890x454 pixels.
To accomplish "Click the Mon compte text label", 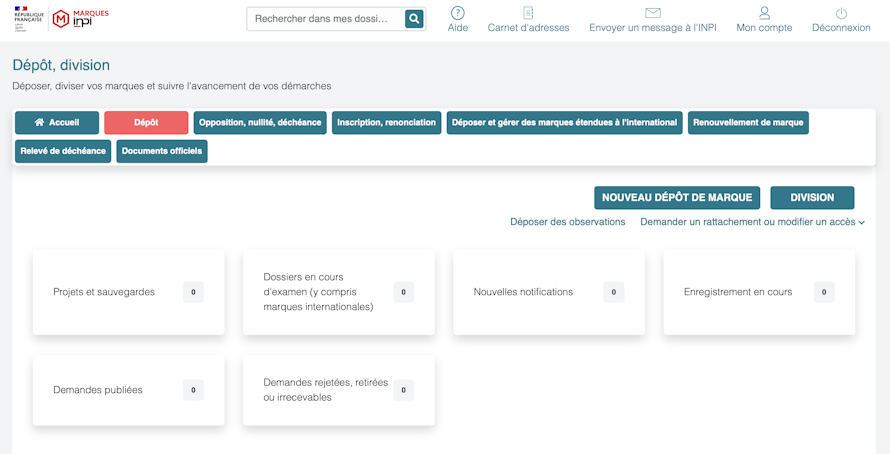I will pyautogui.click(x=765, y=27).
